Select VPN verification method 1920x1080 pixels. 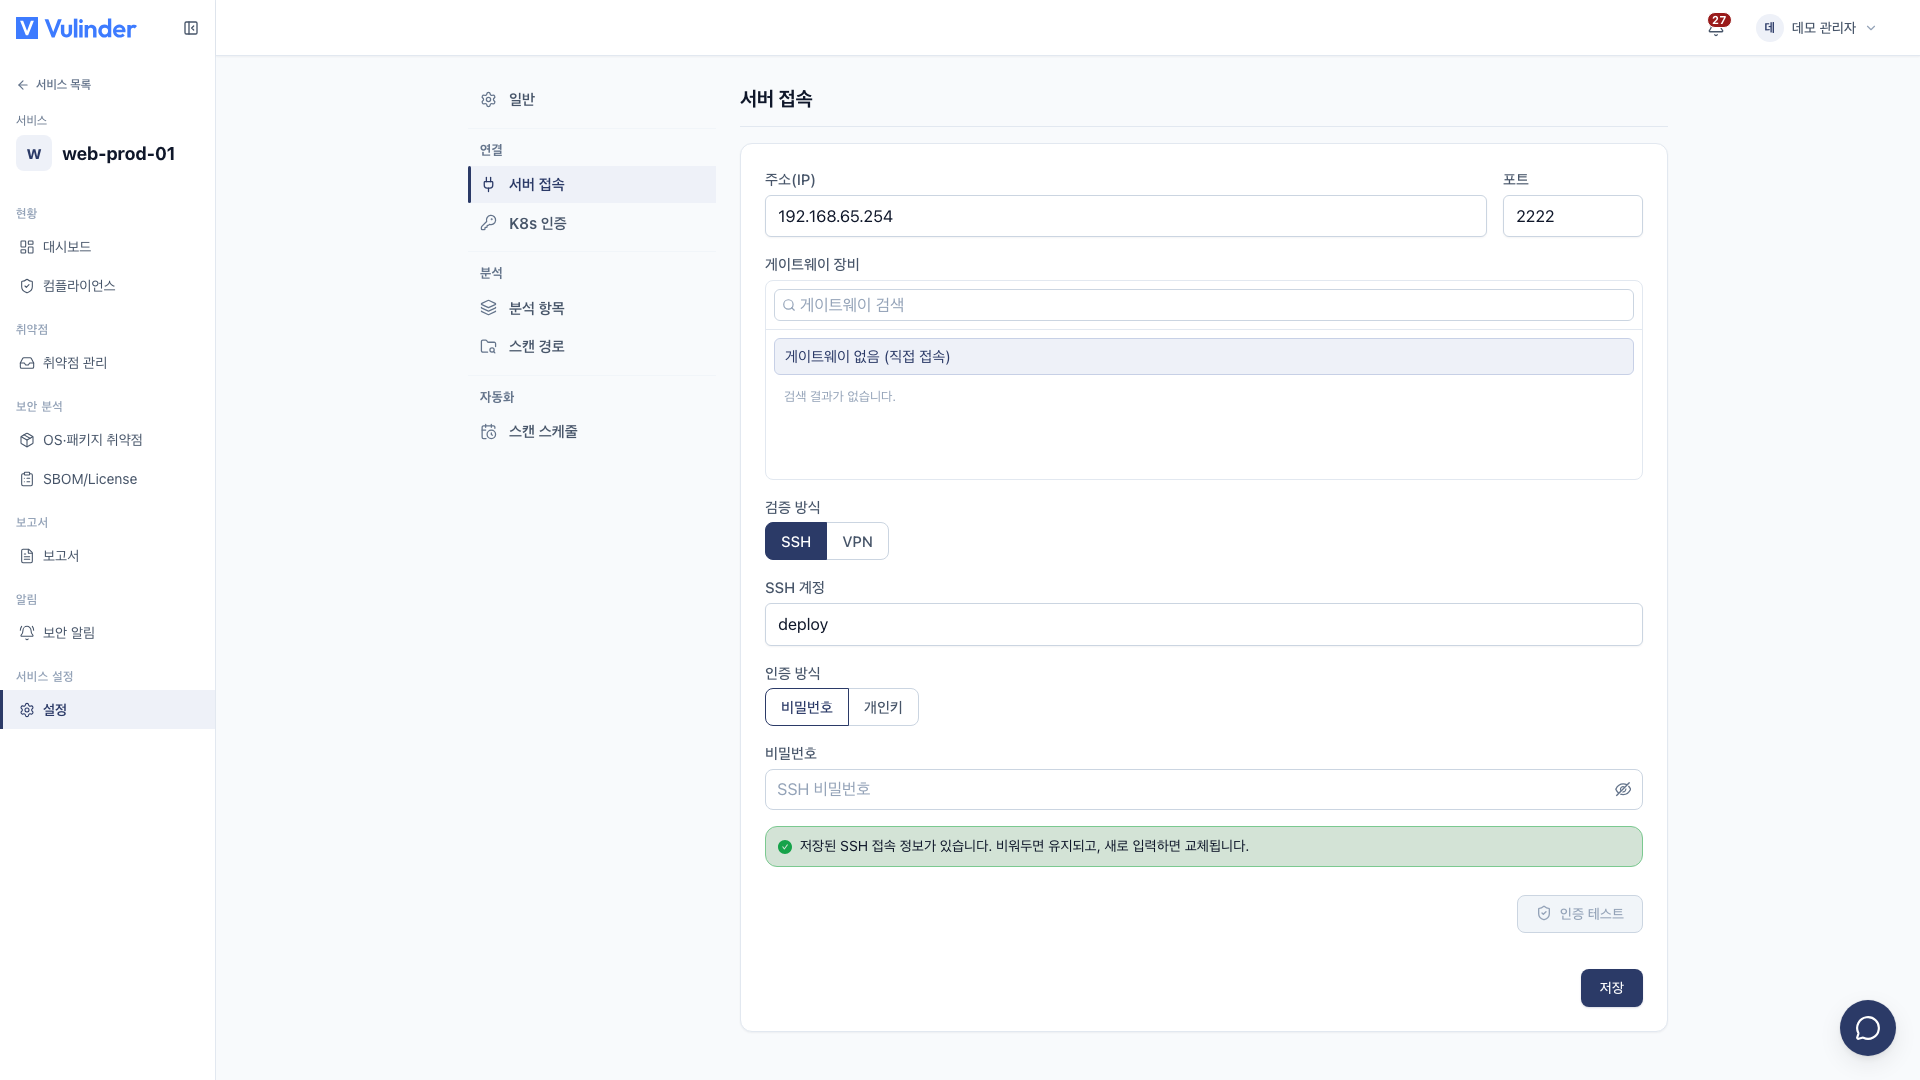coord(857,542)
